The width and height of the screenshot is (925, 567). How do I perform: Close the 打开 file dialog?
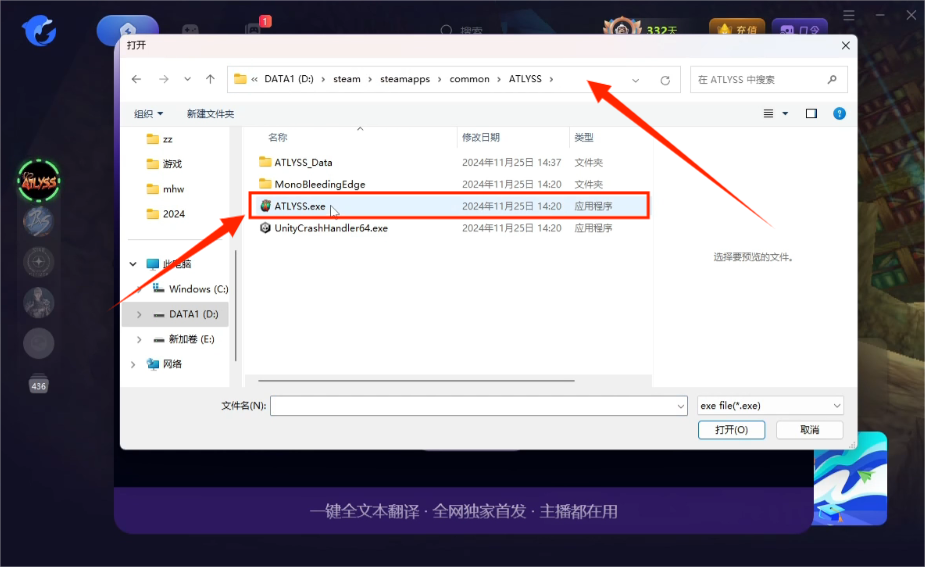tap(845, 45)
